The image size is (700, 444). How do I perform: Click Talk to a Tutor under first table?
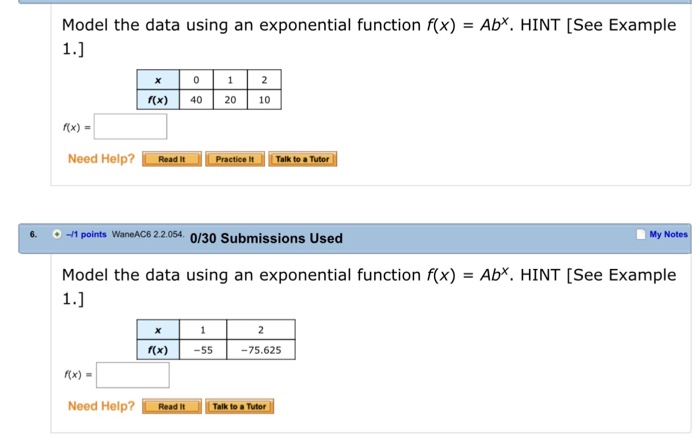tap(303, 159)
